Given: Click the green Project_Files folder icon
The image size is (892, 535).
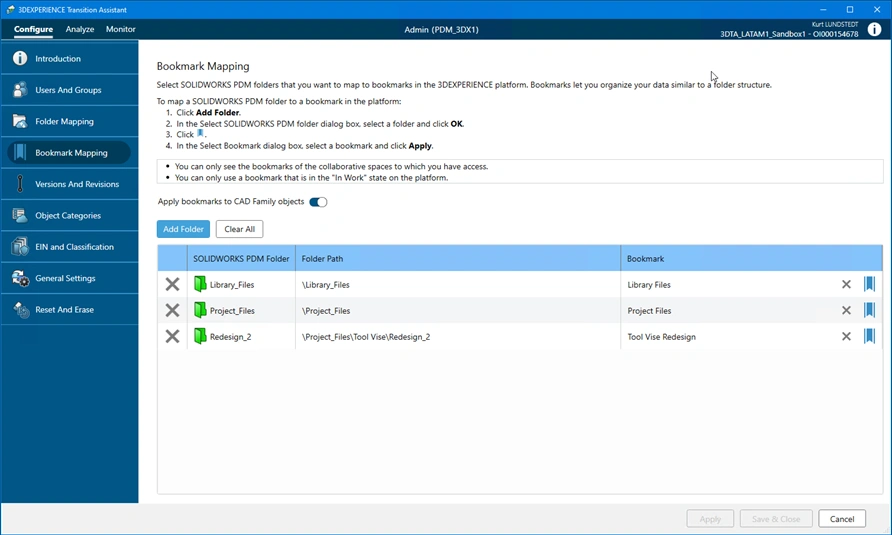Looking at the screenshot, I should (x=200, y=310).
